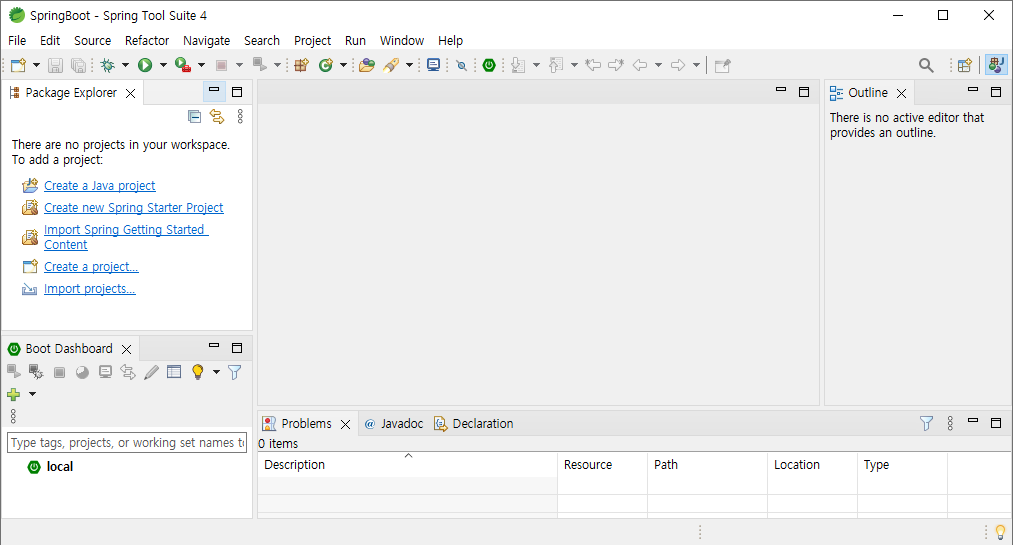The width and height of the screenshot is (1013, 545).
Task: Click the Forward navigation arrow icon
Action: pyautogui.click(x=678, y=65)
